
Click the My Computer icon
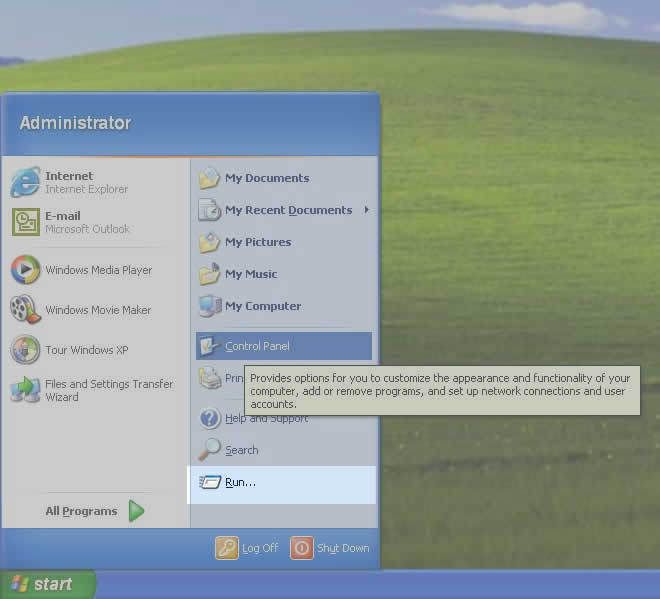[x=210, y=306]
